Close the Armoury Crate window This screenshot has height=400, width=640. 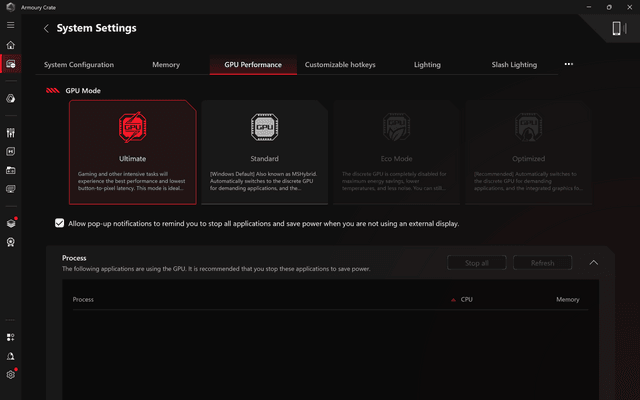629,7
